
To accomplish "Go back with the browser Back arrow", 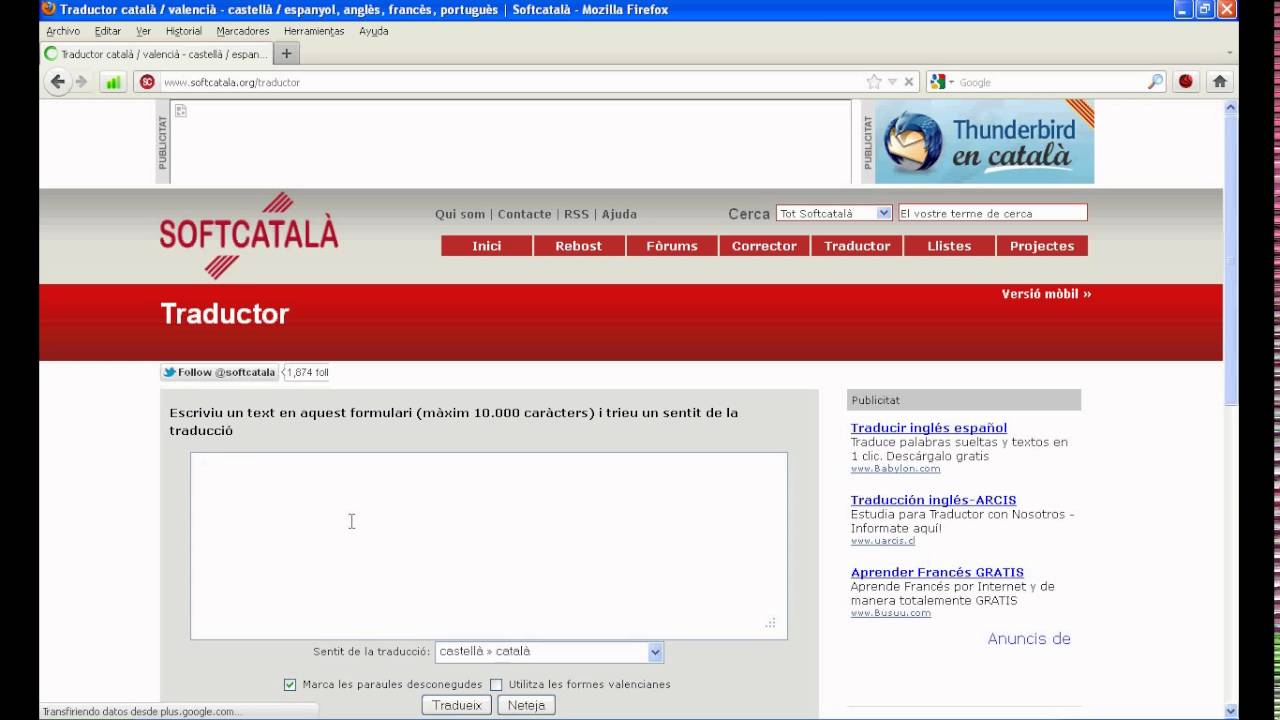I will tap(58, 82).
